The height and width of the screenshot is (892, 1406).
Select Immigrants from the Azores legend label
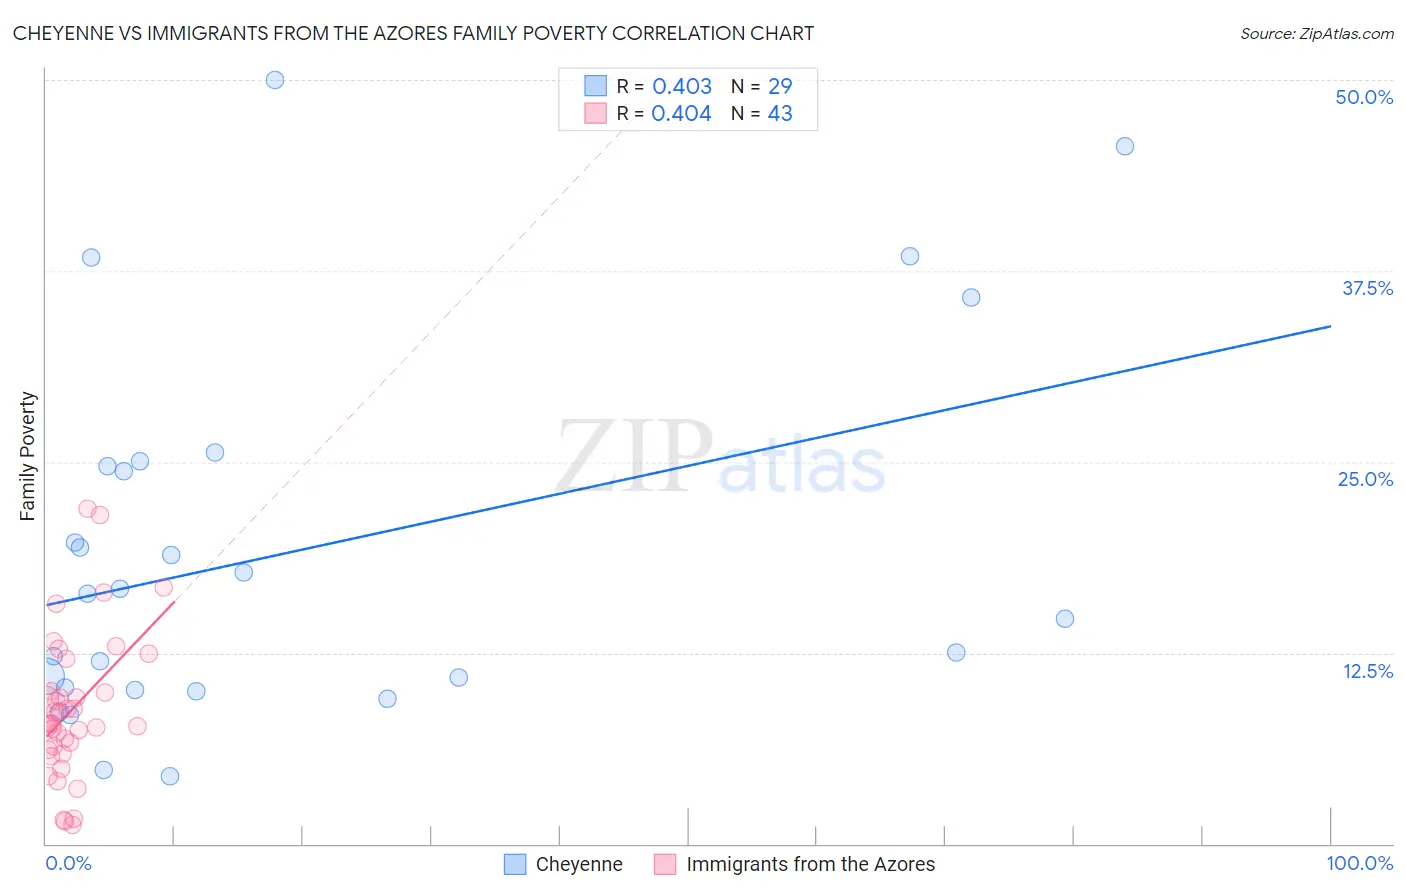tap(811, 864)
